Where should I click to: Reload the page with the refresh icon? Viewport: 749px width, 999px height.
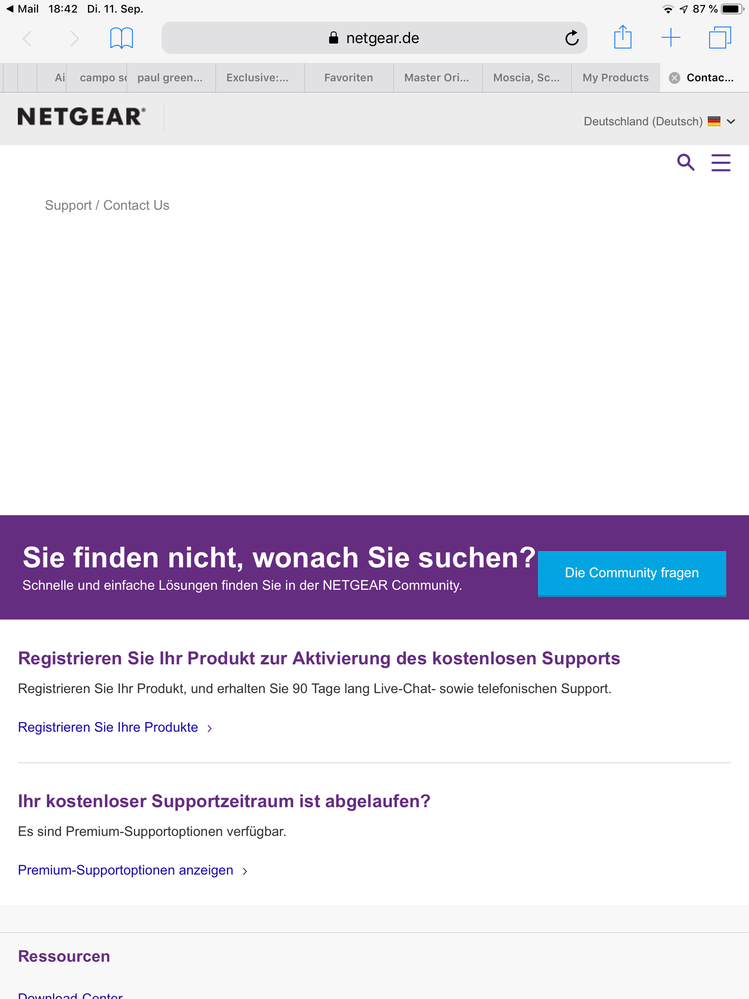572,38
